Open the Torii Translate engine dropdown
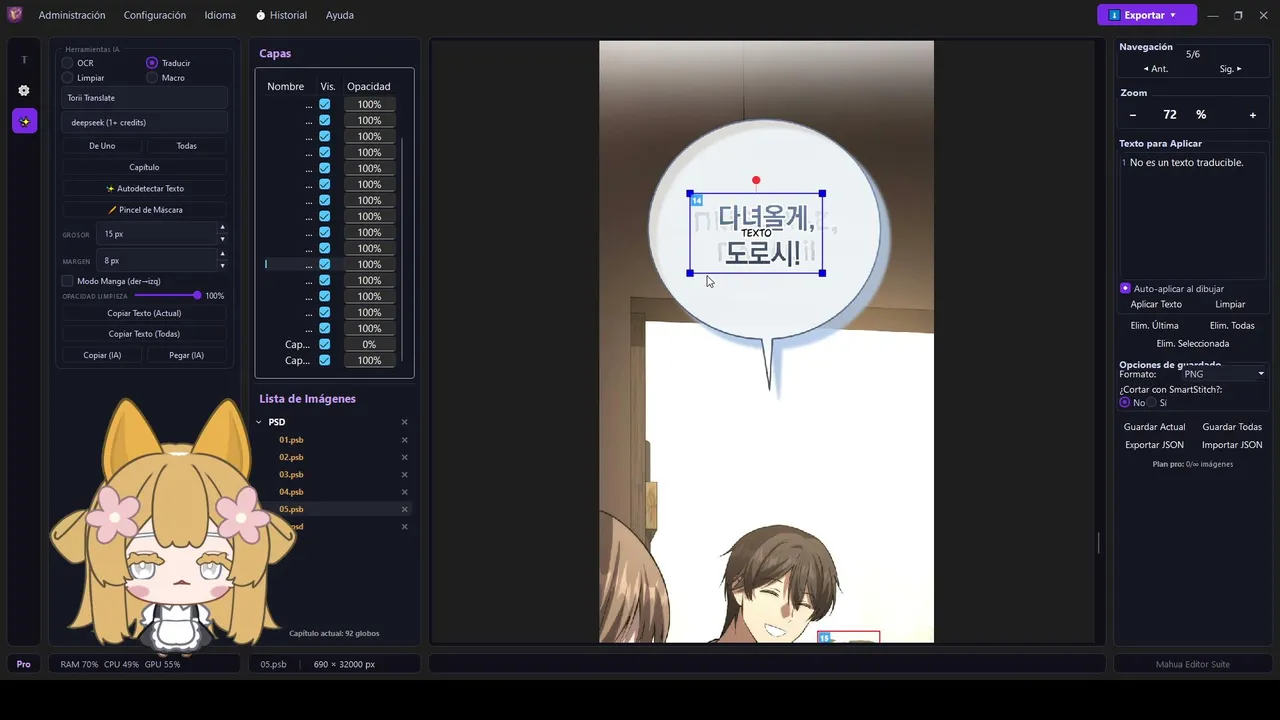1280x720 pixels. tap(145, 98)
